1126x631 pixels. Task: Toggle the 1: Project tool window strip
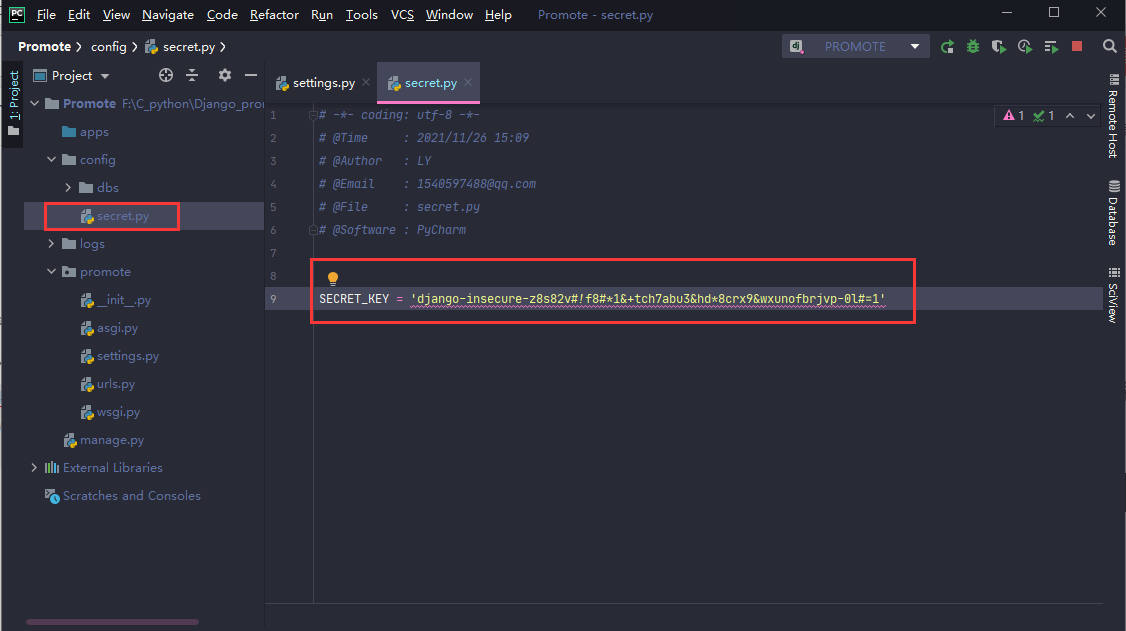click(x=13, y=103)
